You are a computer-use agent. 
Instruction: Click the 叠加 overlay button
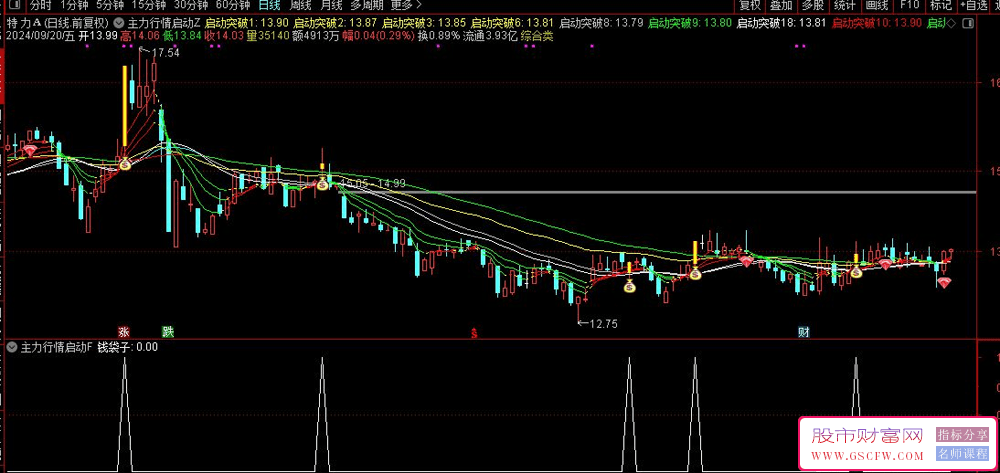[781, 5]
